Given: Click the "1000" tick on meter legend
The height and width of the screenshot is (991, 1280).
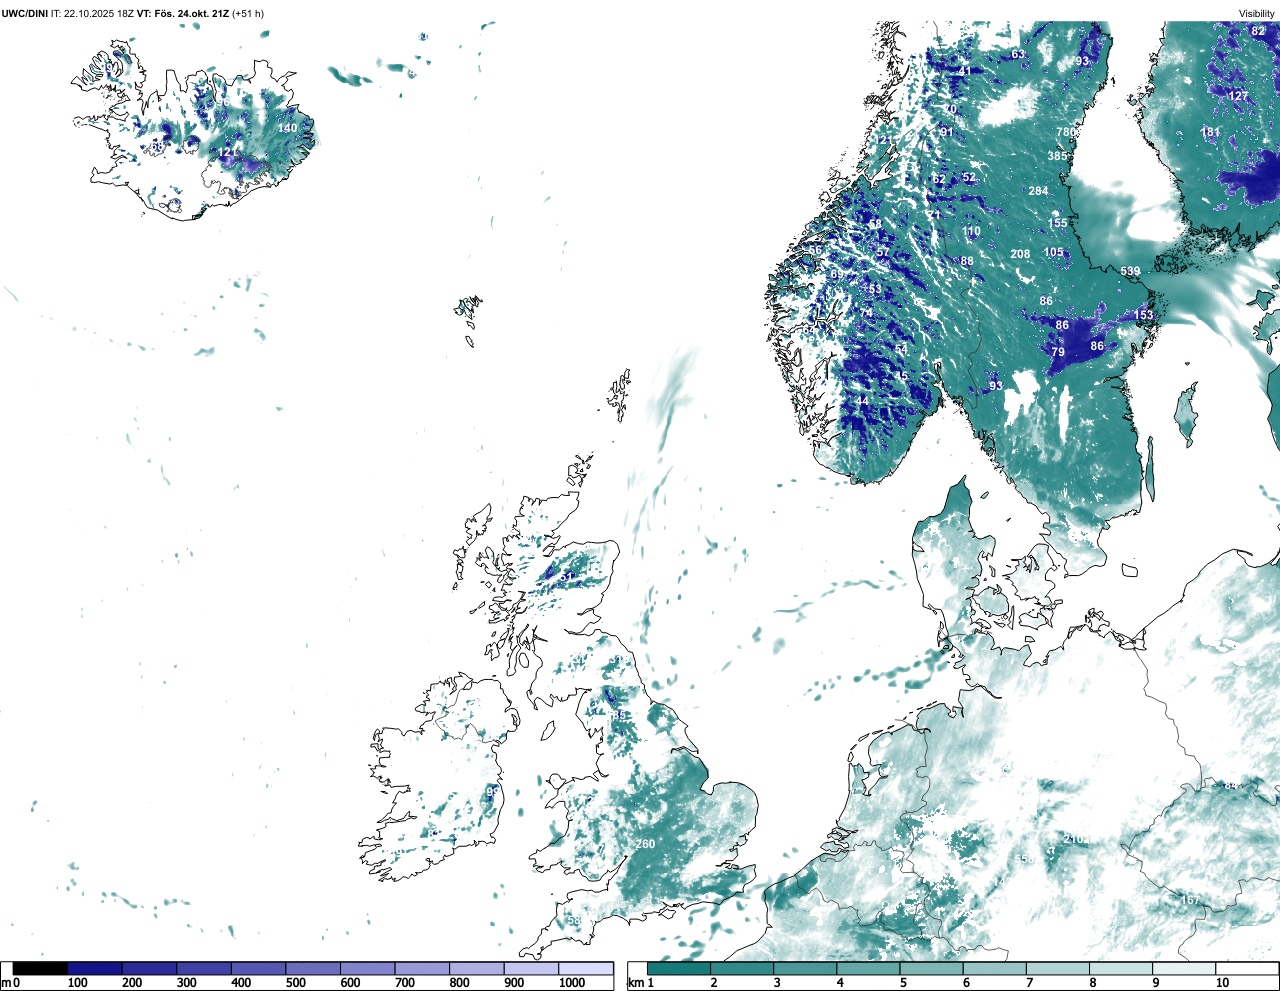Looking at the screenshot, I should (x=572, y=983).
